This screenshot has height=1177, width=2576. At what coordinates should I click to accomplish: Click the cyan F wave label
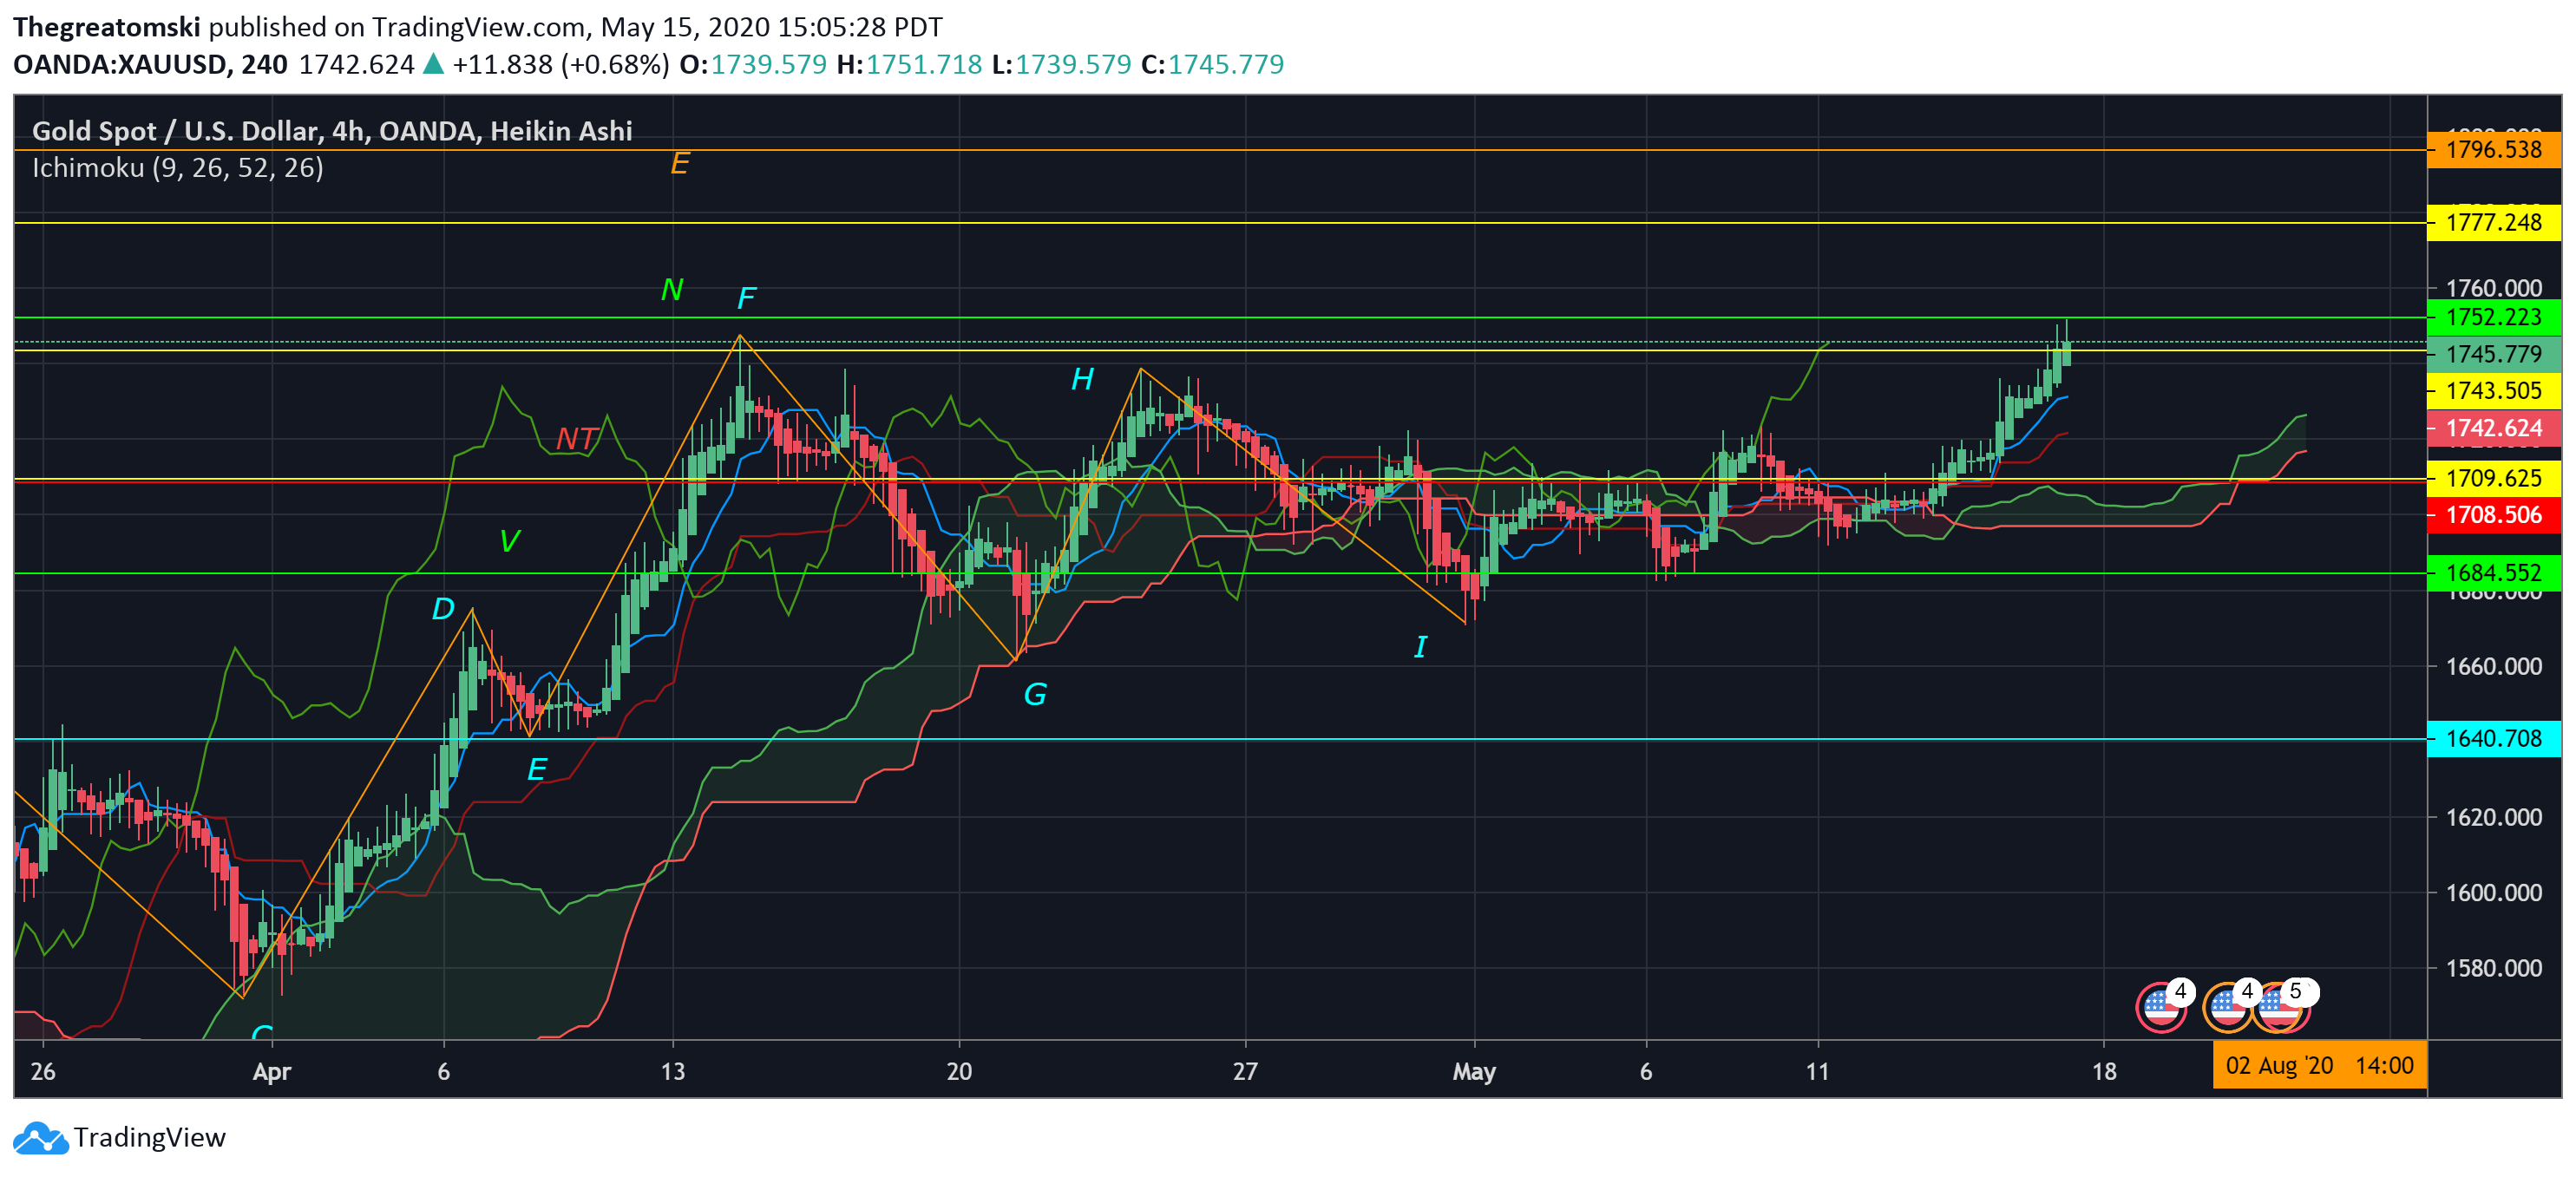tap(746, 298)
